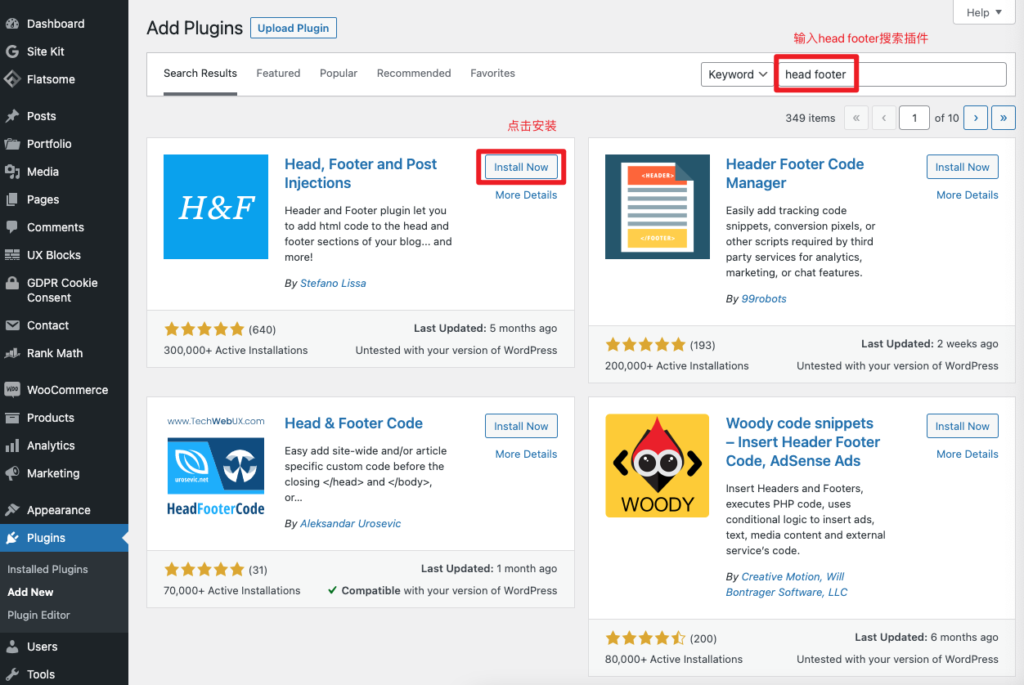Screen dimensions: 1024x685
Task: Click the Analytics bar chart icon
Action: click(x=12, y=445)
